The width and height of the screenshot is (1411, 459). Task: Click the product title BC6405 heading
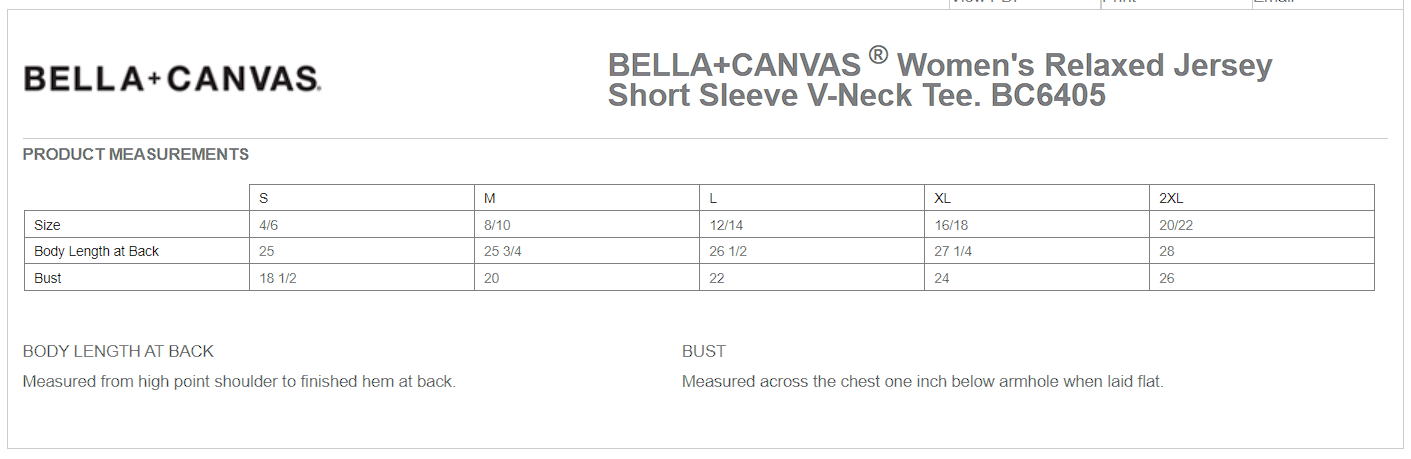940,80
